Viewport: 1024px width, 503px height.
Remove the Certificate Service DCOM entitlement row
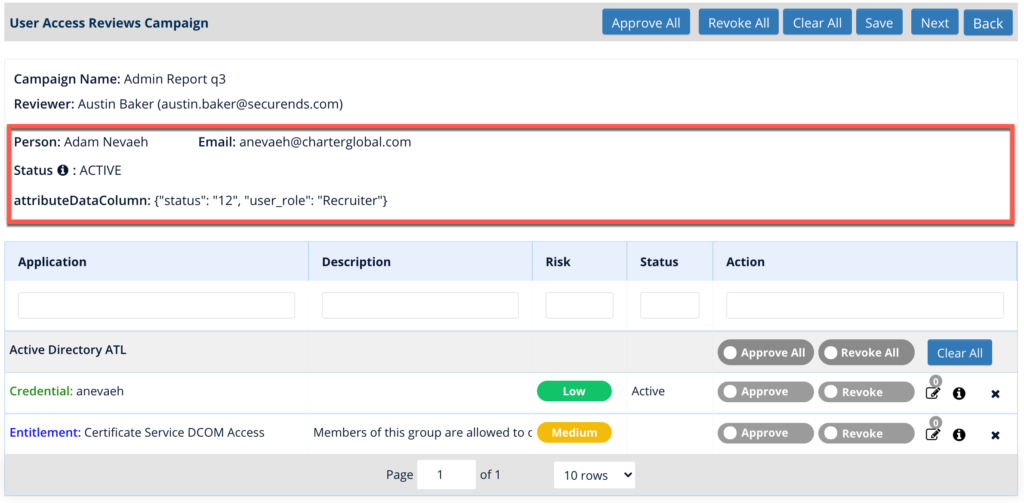click(x=995, y=435)
